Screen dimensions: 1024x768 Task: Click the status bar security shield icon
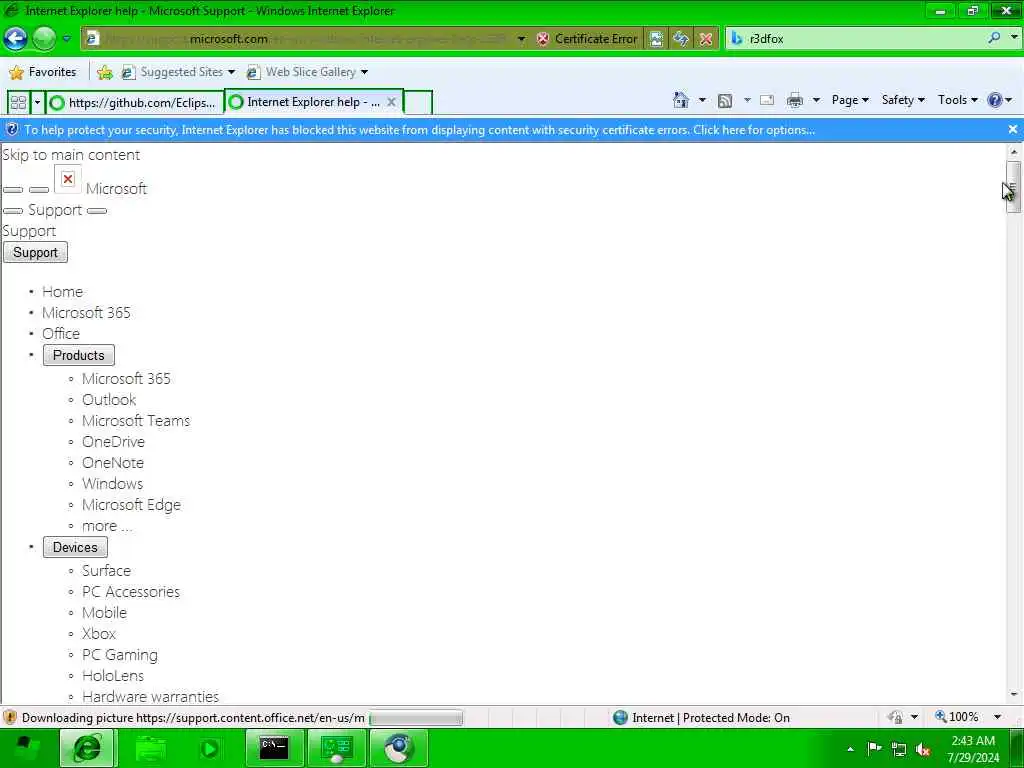click(x=10, y=718)
